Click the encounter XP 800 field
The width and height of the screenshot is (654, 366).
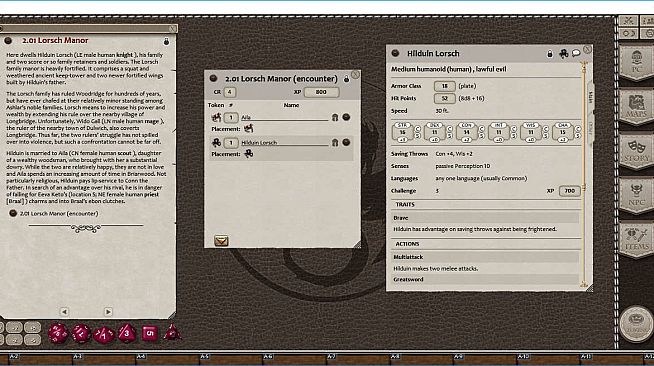point(321,92)
